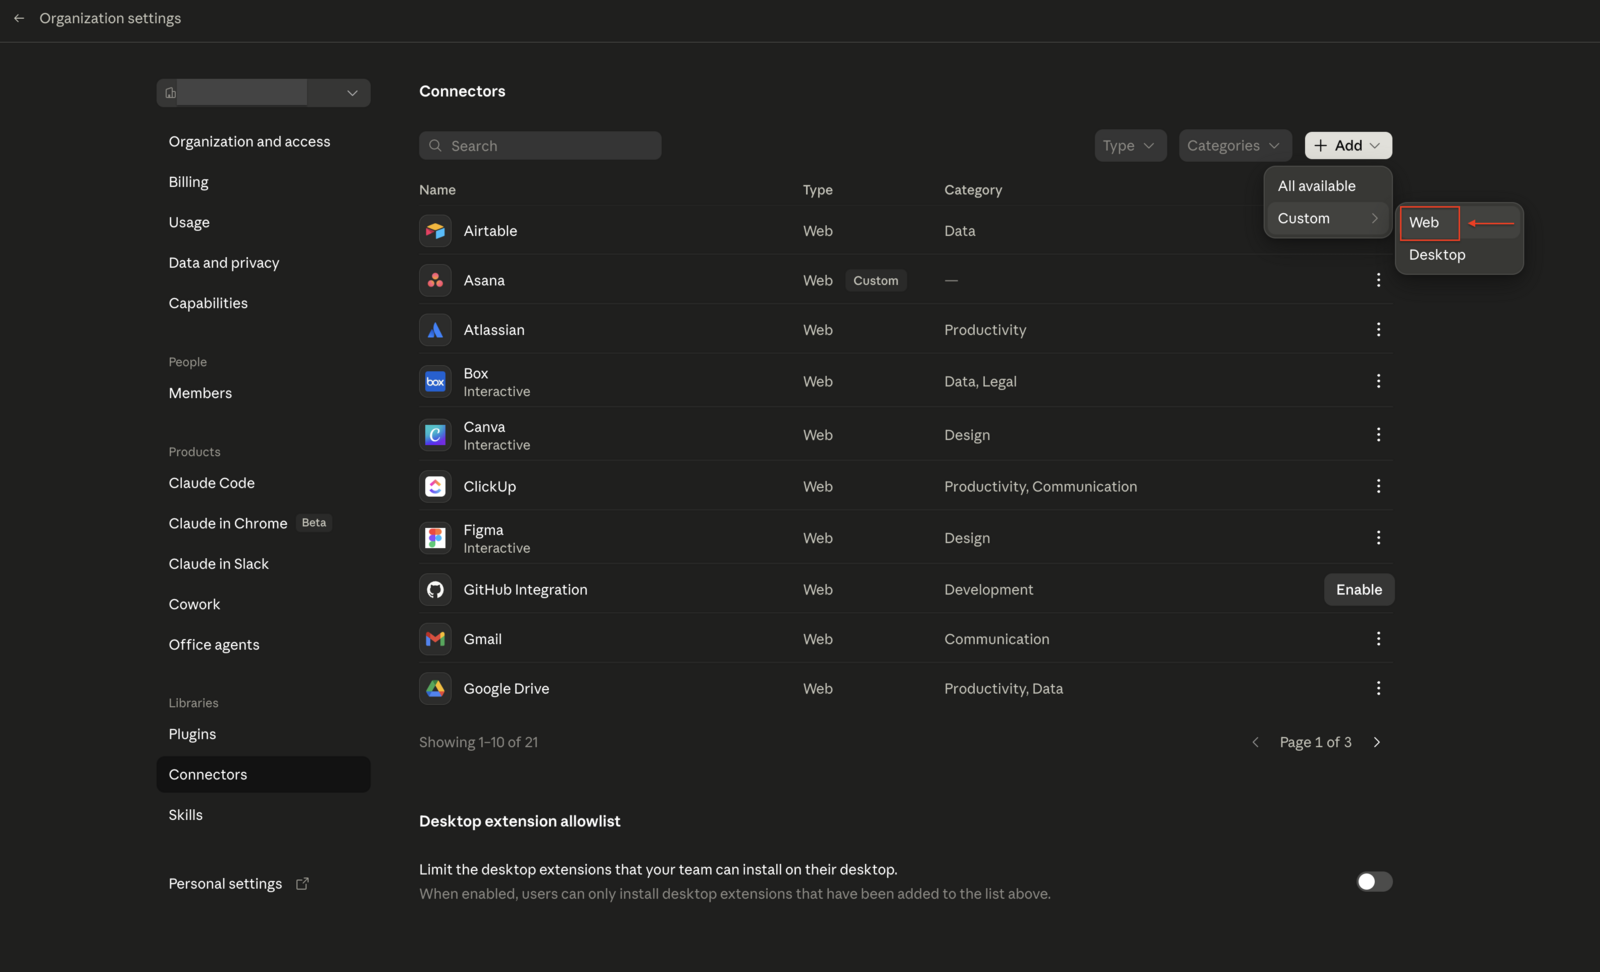This screenshot has width=1600, height=972.
Task: Click the GitHub Integration connector name
Action: 525,590
